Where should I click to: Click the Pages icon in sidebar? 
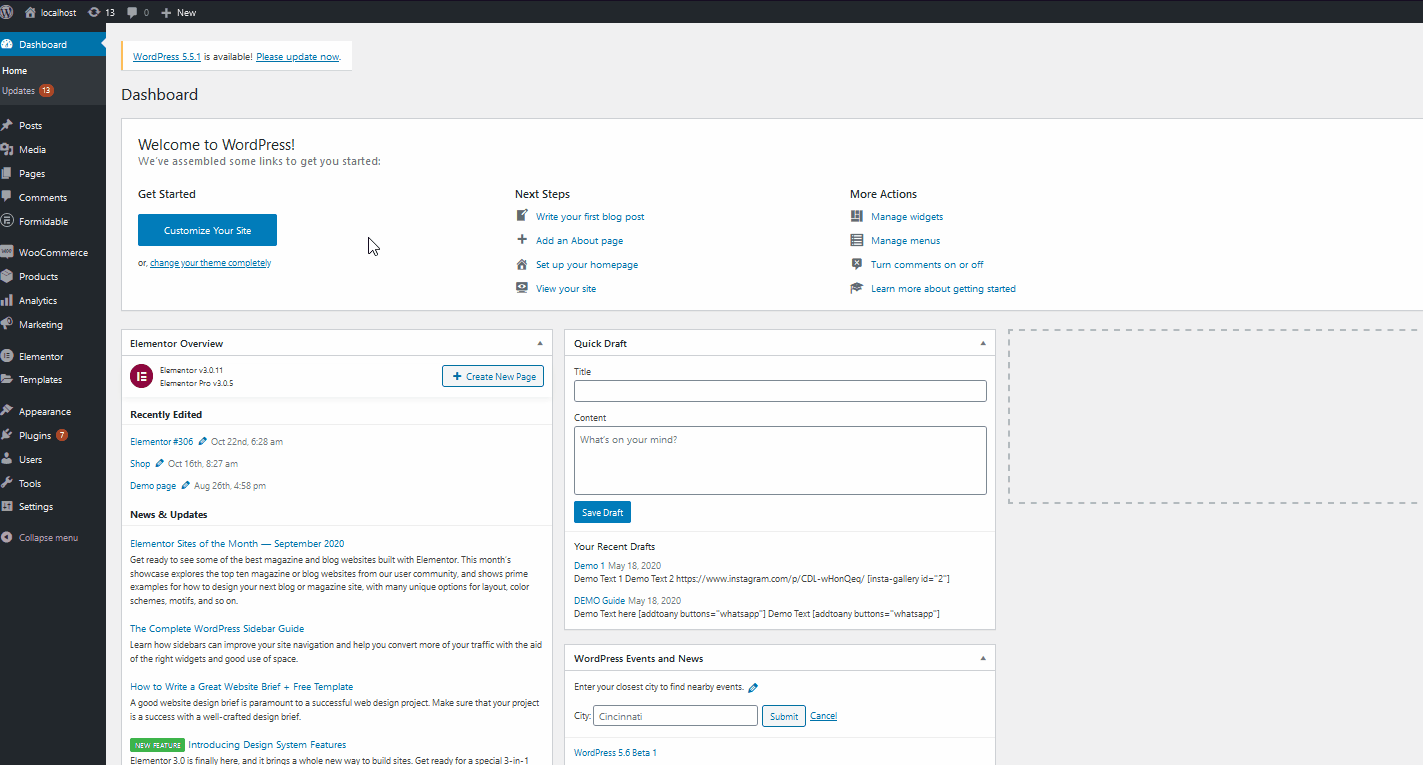[x=7, y=173]
